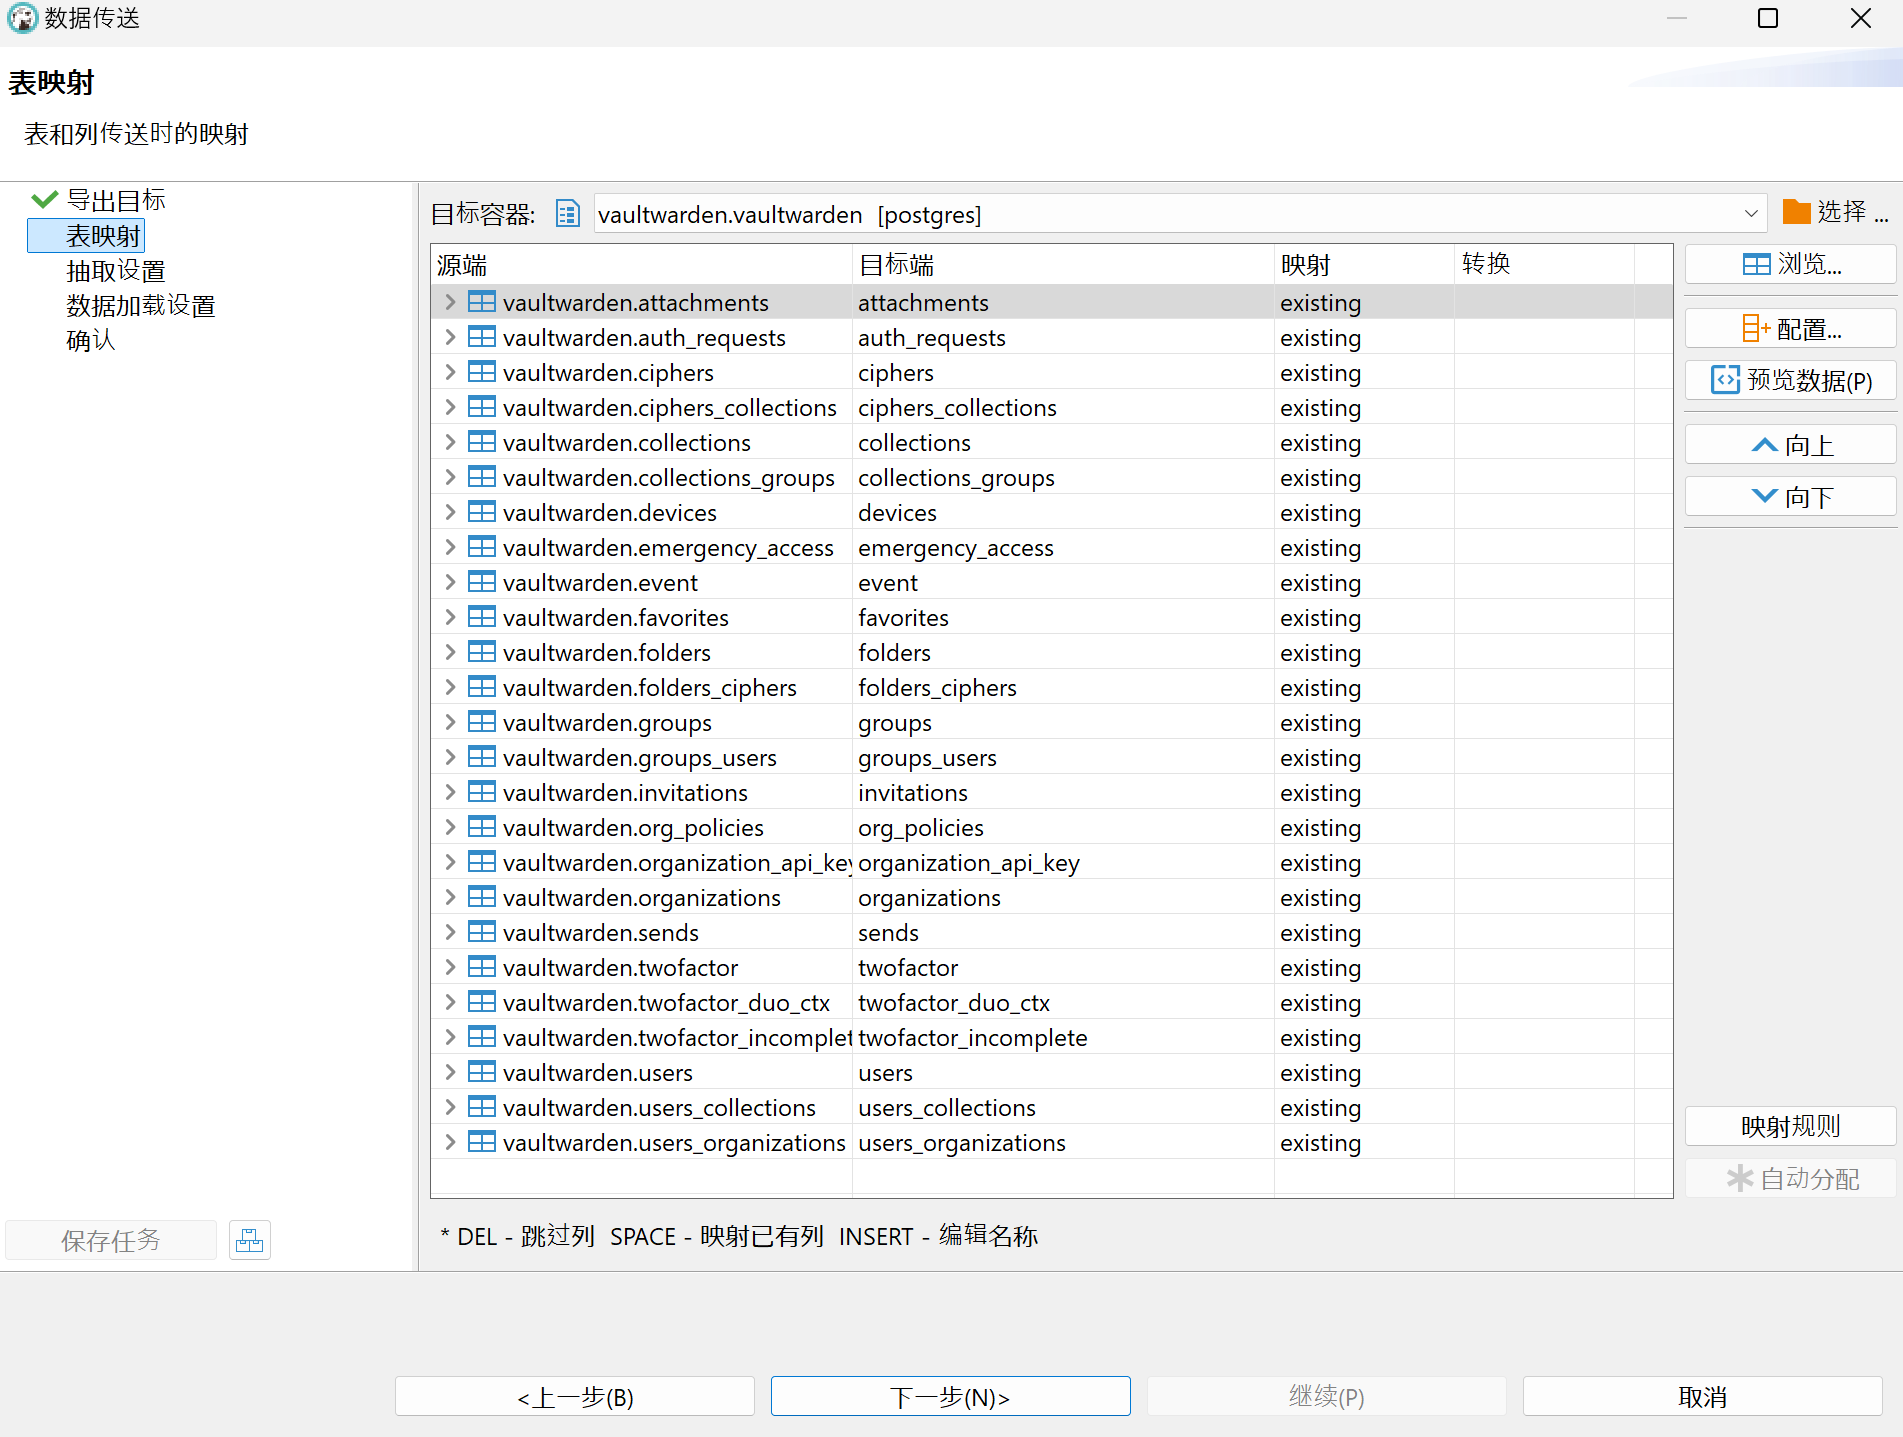Screen dimensions: 1903x1437
Task: Click the table icon for vaultwarden.ciphers
Action: pyautogui.click(x=482, y=372)
